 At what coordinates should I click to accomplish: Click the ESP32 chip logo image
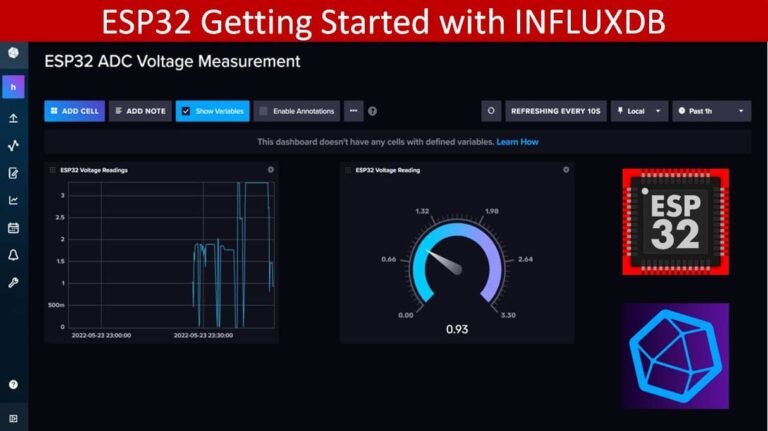point(675,222)
